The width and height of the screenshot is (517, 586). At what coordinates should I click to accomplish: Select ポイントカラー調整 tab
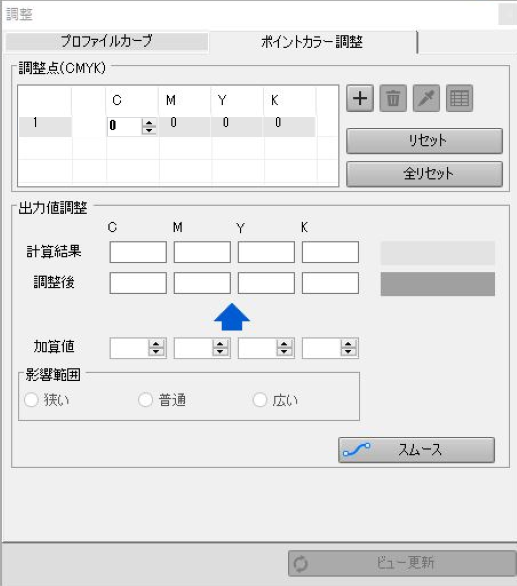click(312, 42)
